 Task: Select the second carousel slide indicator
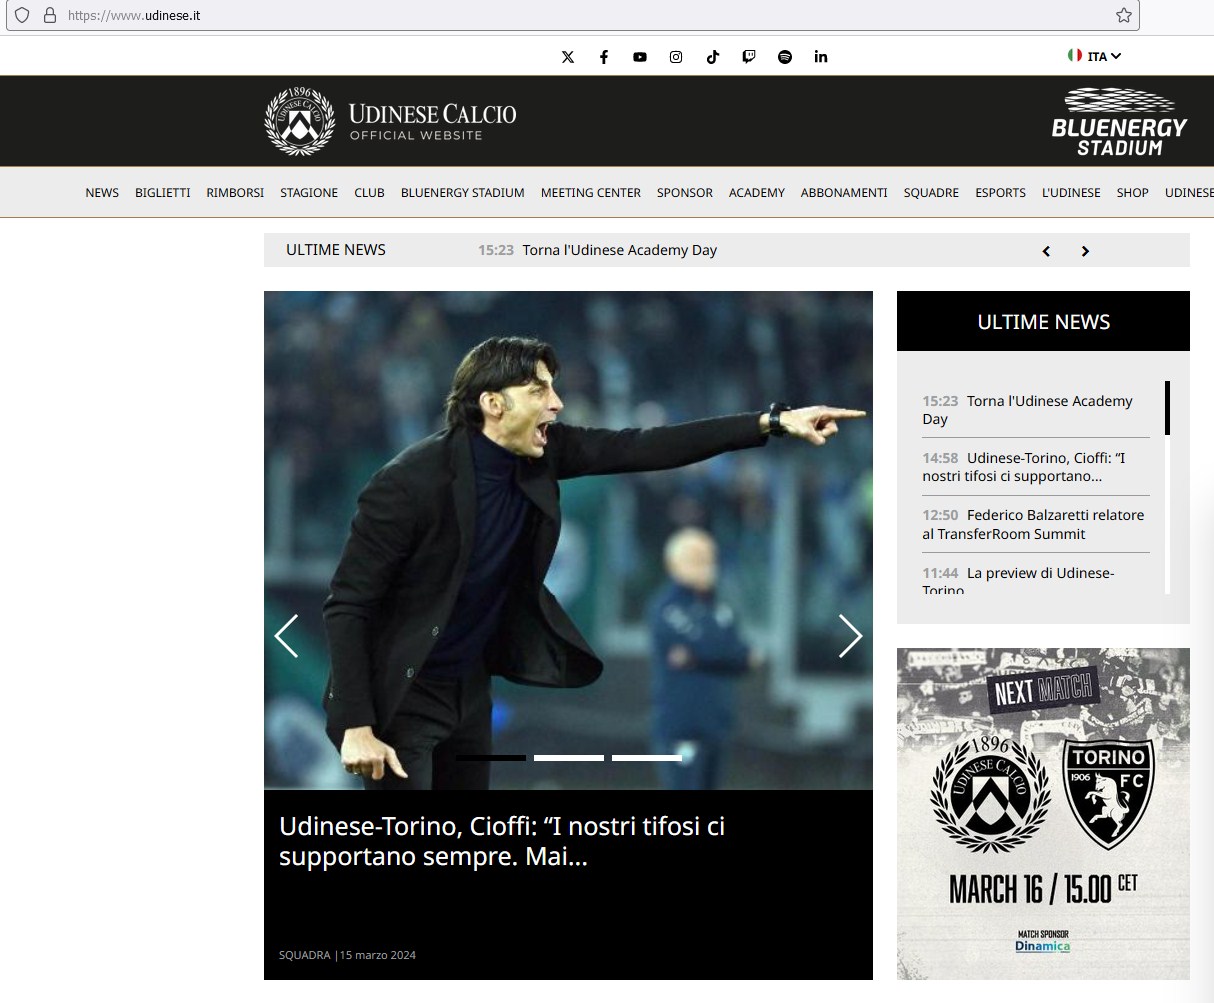point(569,758)
